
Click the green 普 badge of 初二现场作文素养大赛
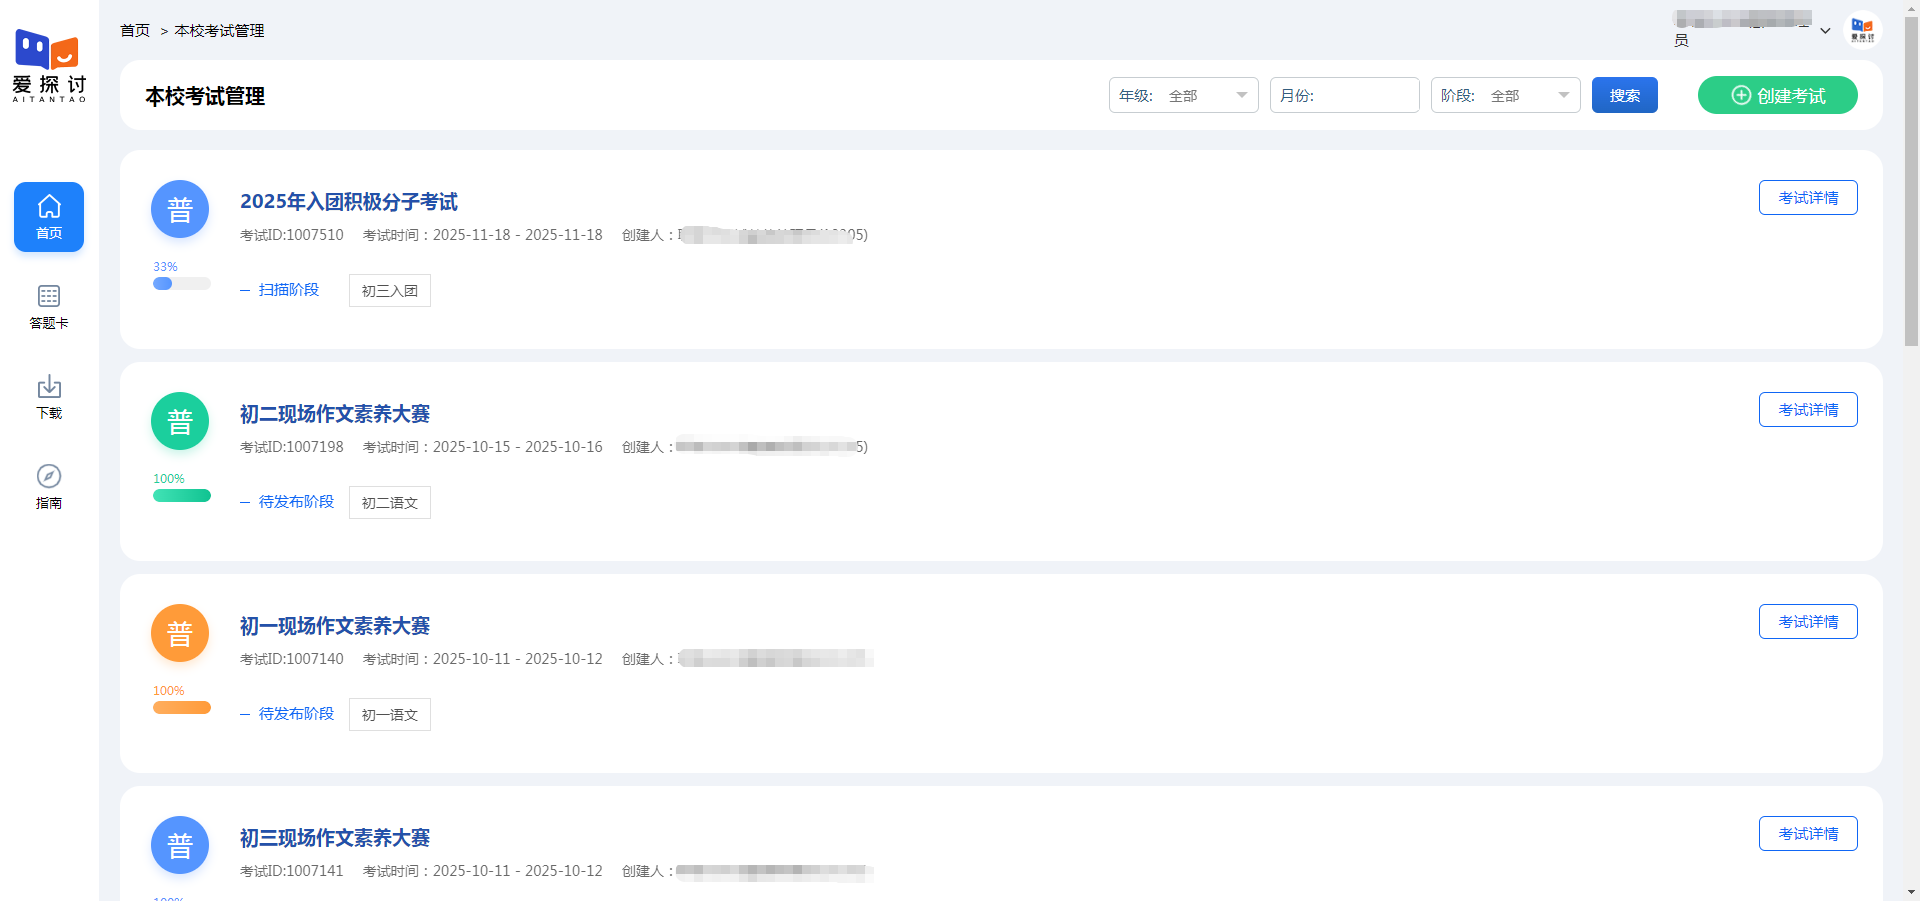(180, 422)
